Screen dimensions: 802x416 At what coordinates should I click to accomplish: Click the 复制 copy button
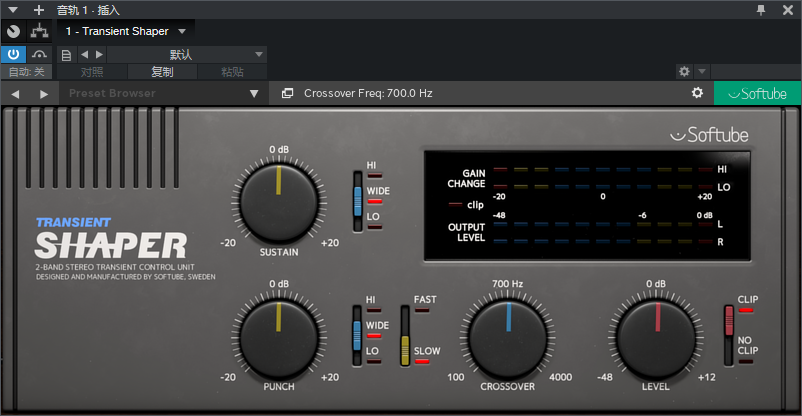(162, 72)
